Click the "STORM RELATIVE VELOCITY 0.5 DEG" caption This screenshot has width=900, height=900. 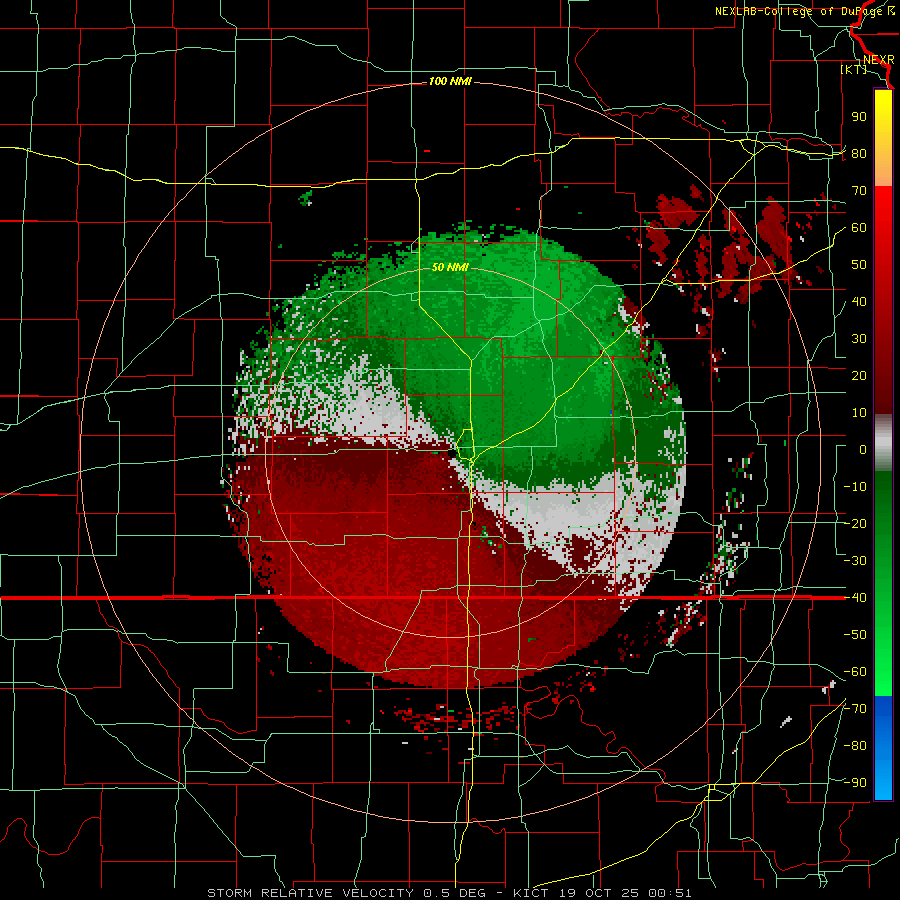[346, 893]
